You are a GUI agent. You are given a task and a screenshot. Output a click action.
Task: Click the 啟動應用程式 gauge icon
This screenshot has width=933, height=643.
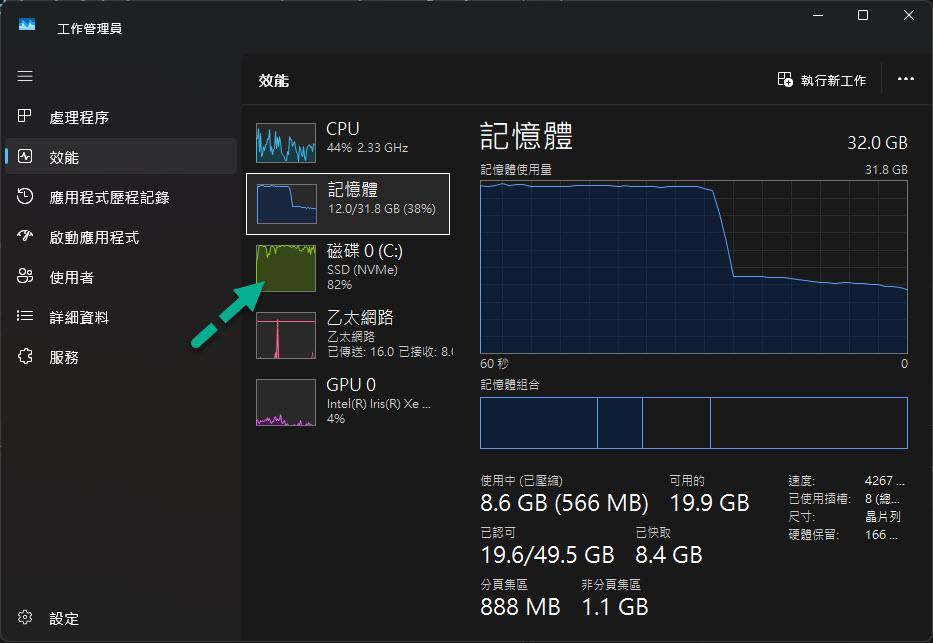coord(26,237)
